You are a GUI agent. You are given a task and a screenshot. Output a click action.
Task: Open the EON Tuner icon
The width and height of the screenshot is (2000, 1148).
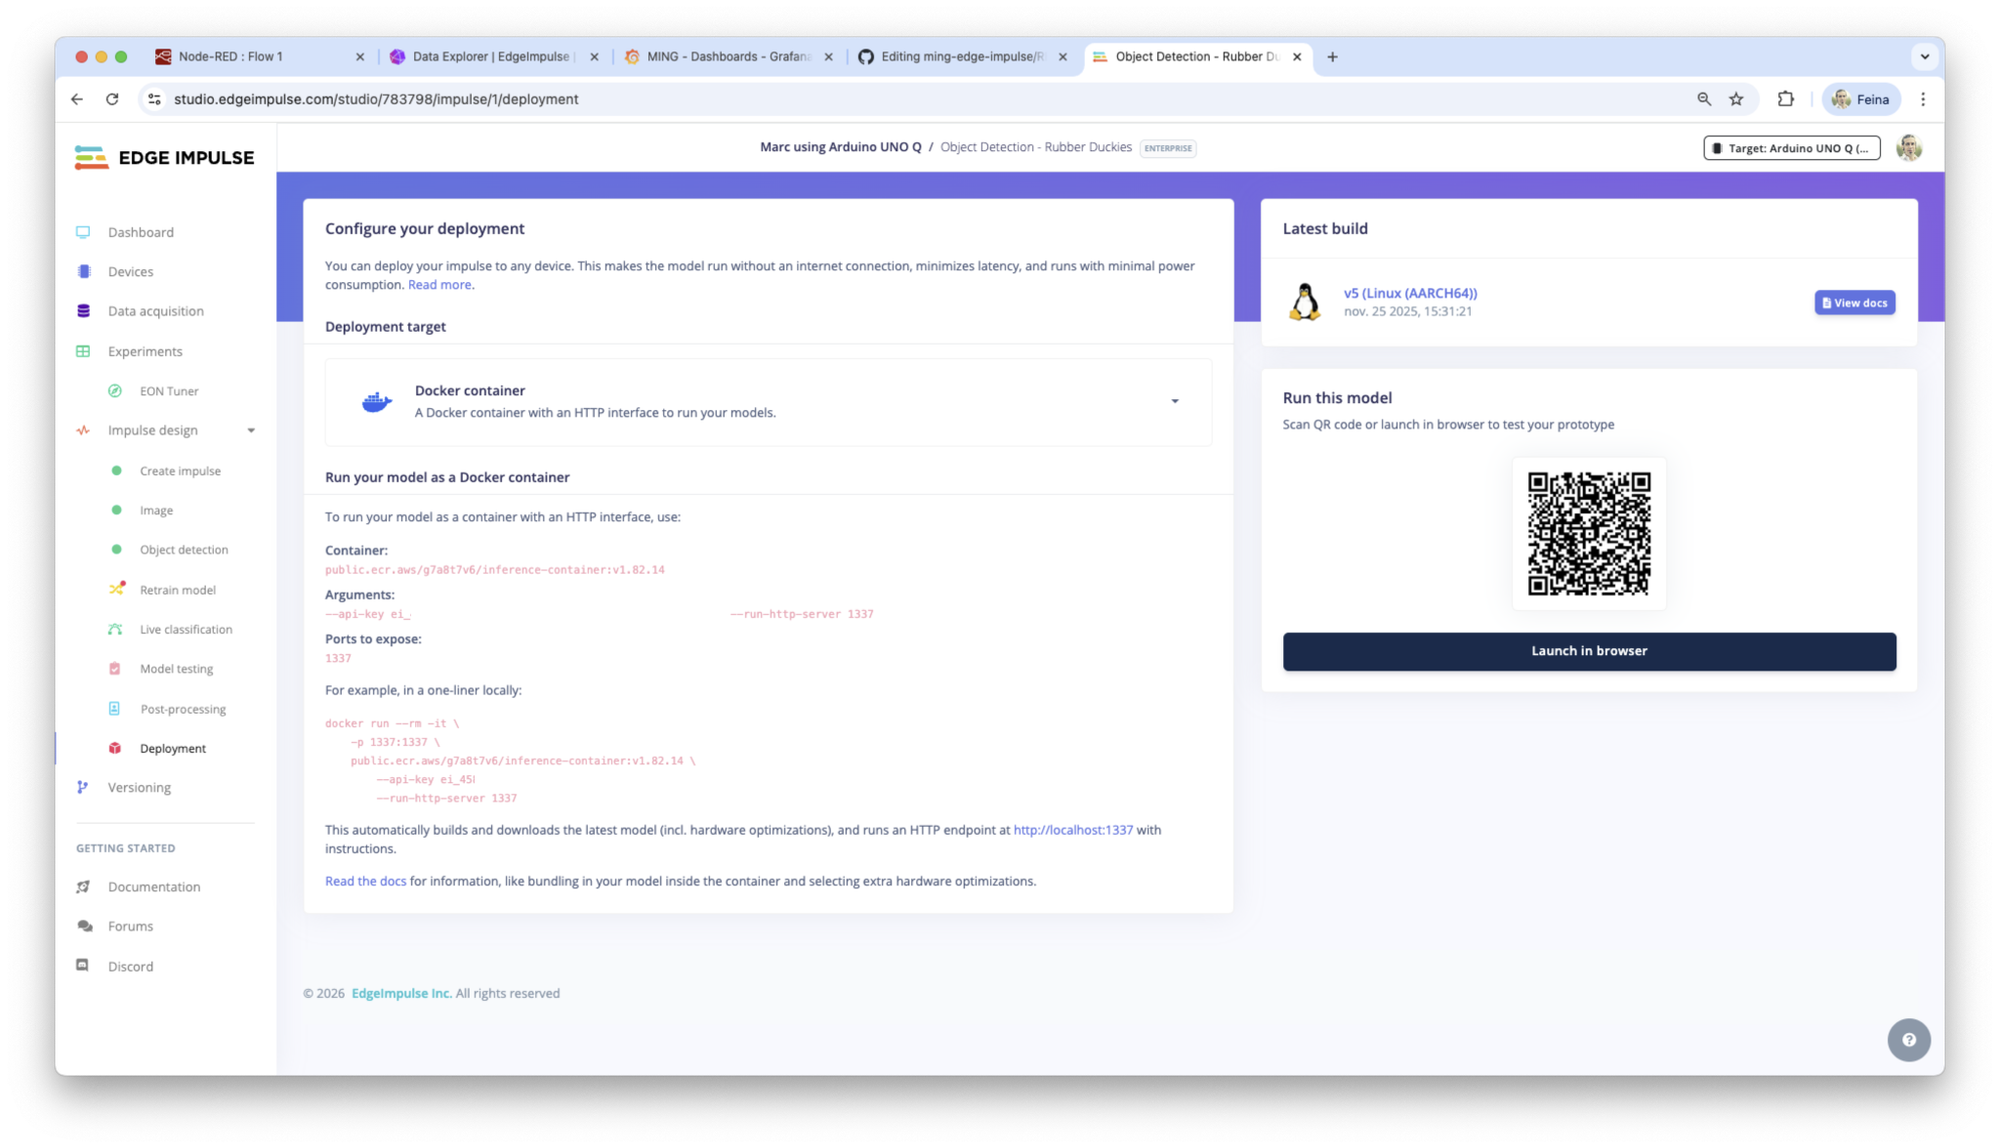[115, 391]
